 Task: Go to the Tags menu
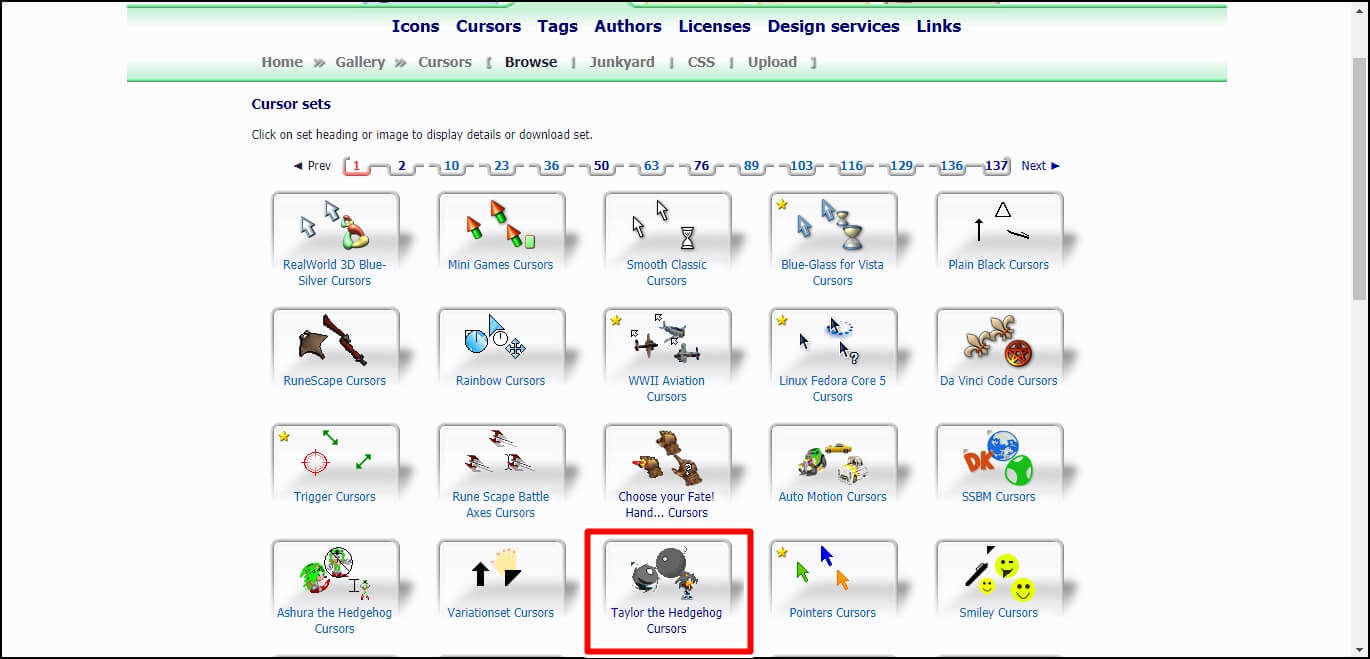pyautogui.click(x=557, y=26)
